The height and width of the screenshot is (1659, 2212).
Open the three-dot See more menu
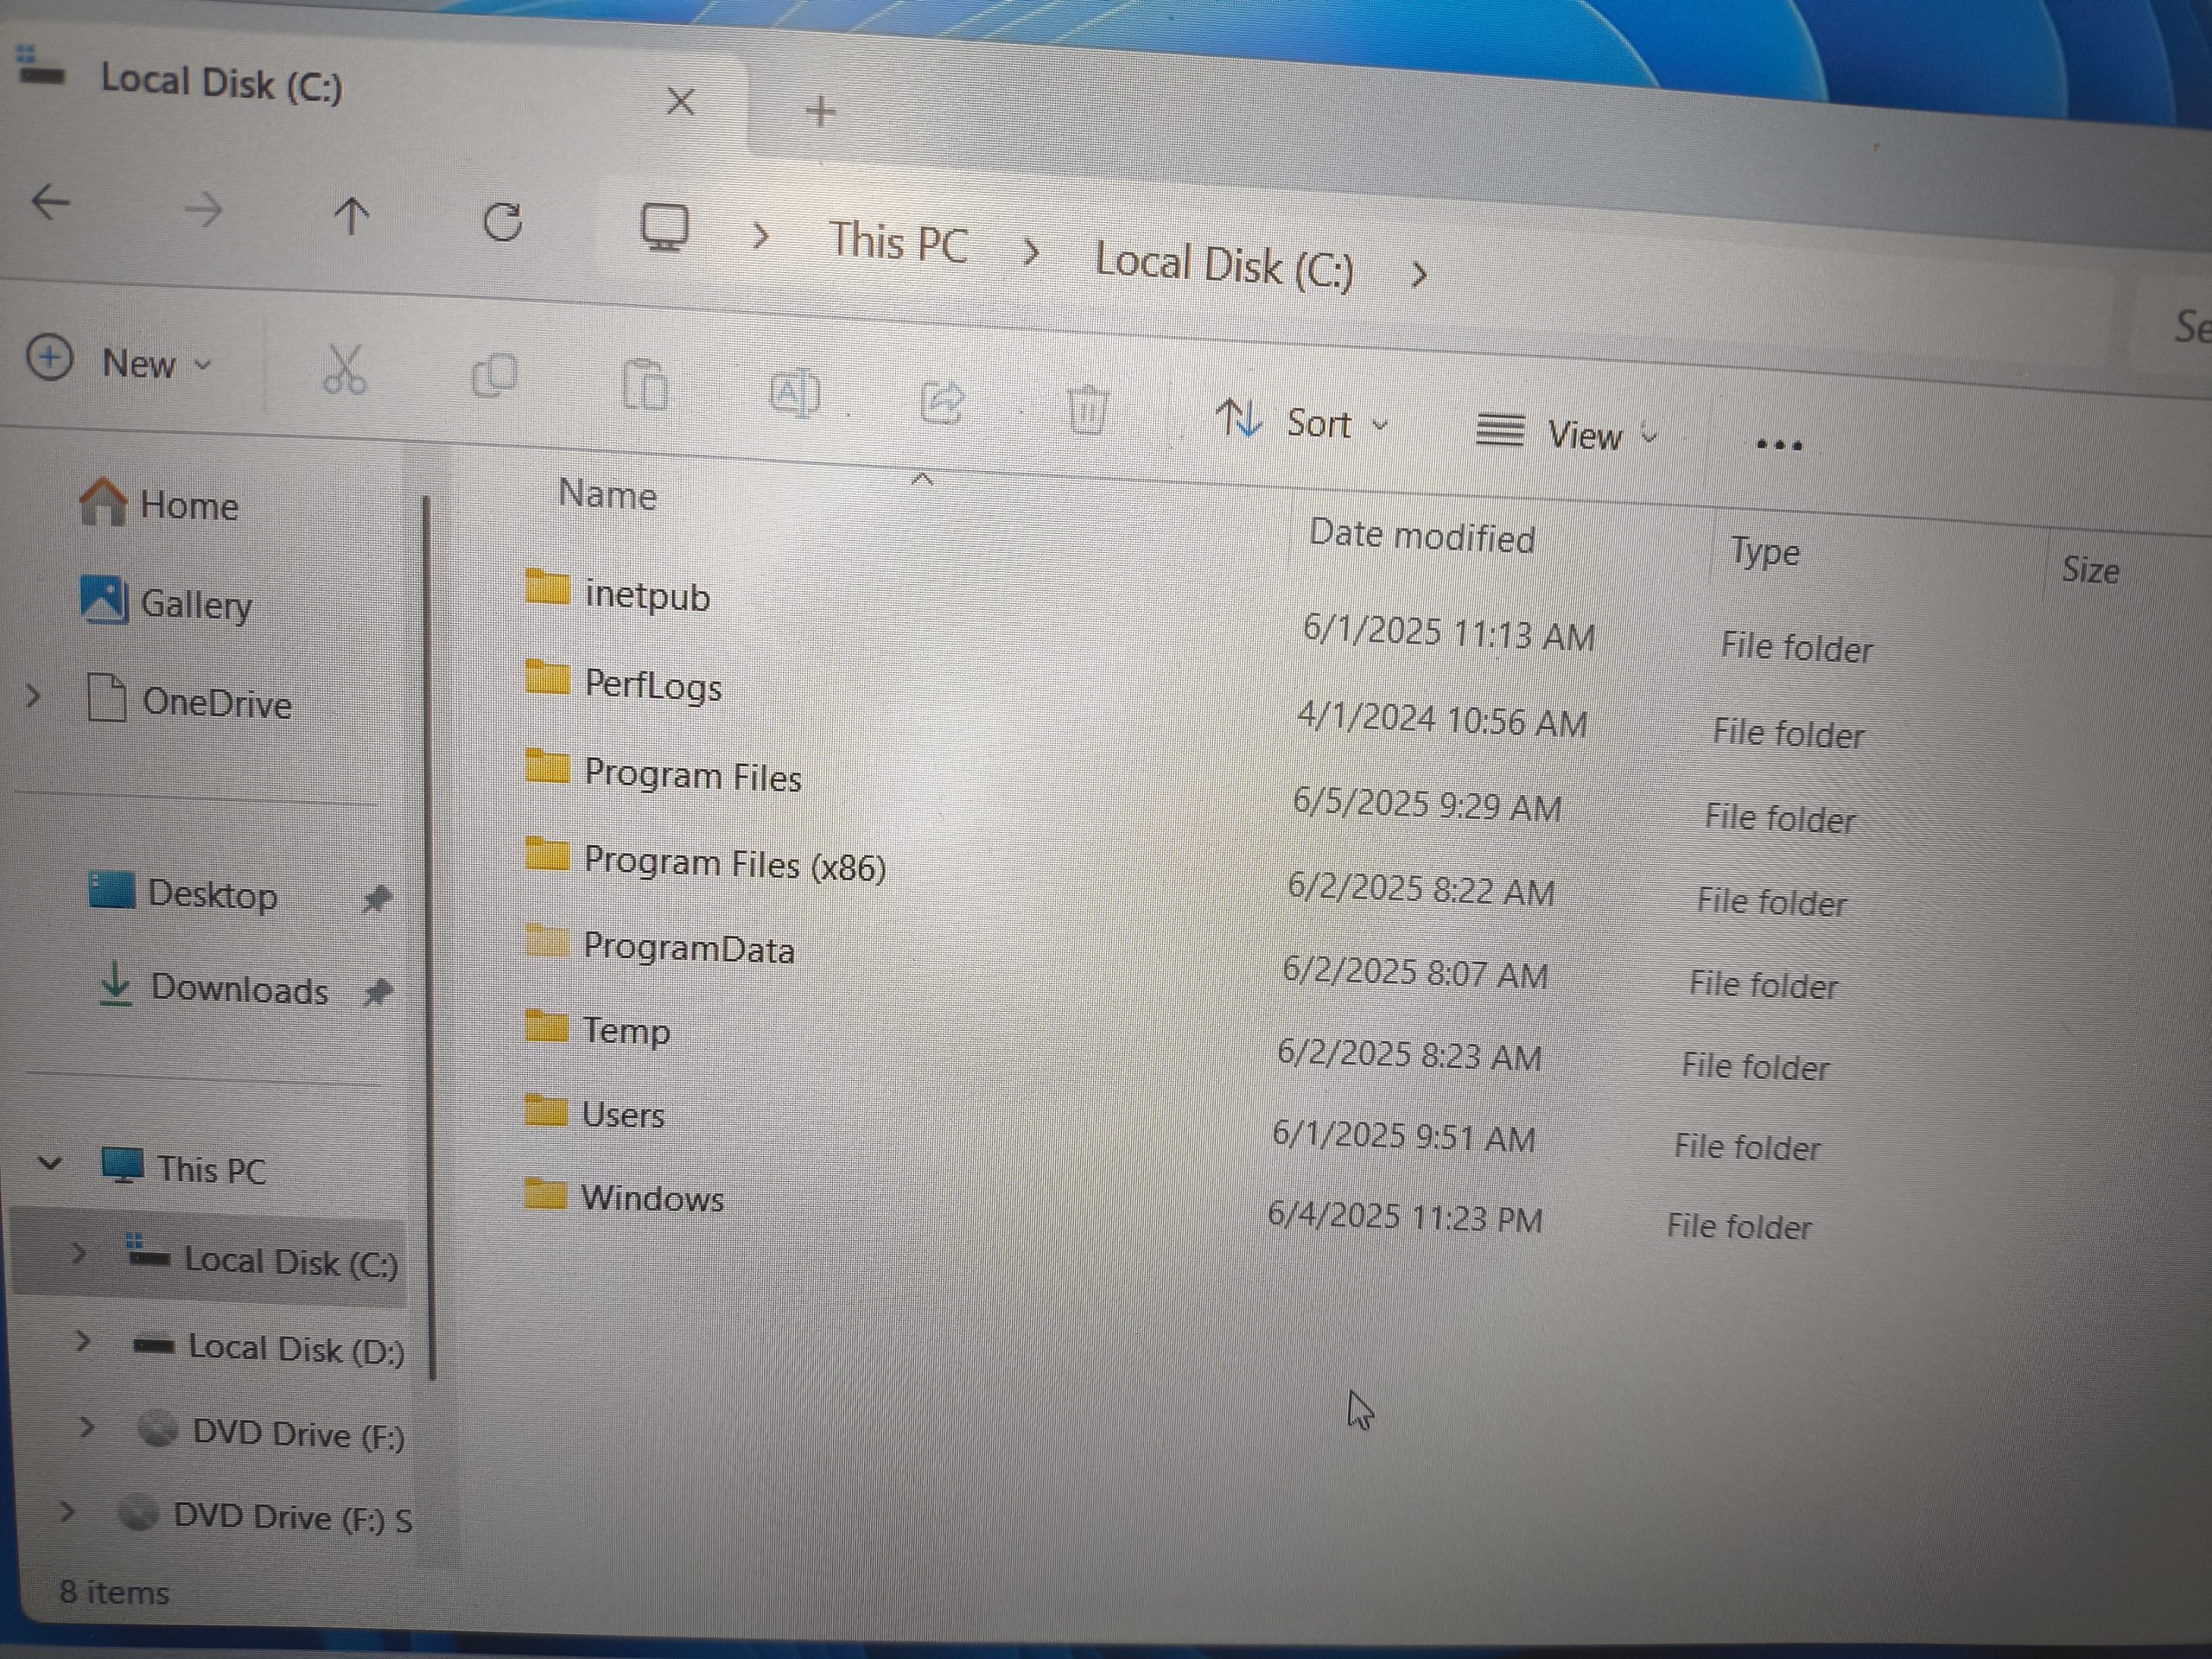tap(1779, 446)
